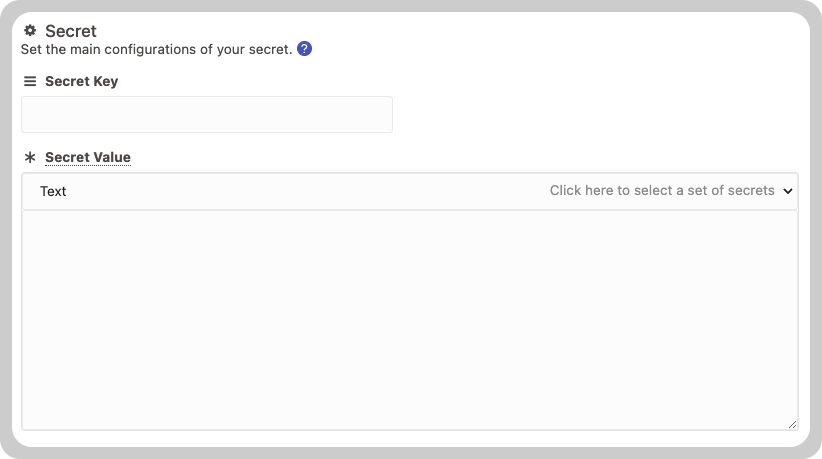Click inside the Secret Value text area

(x=409, y=320)
